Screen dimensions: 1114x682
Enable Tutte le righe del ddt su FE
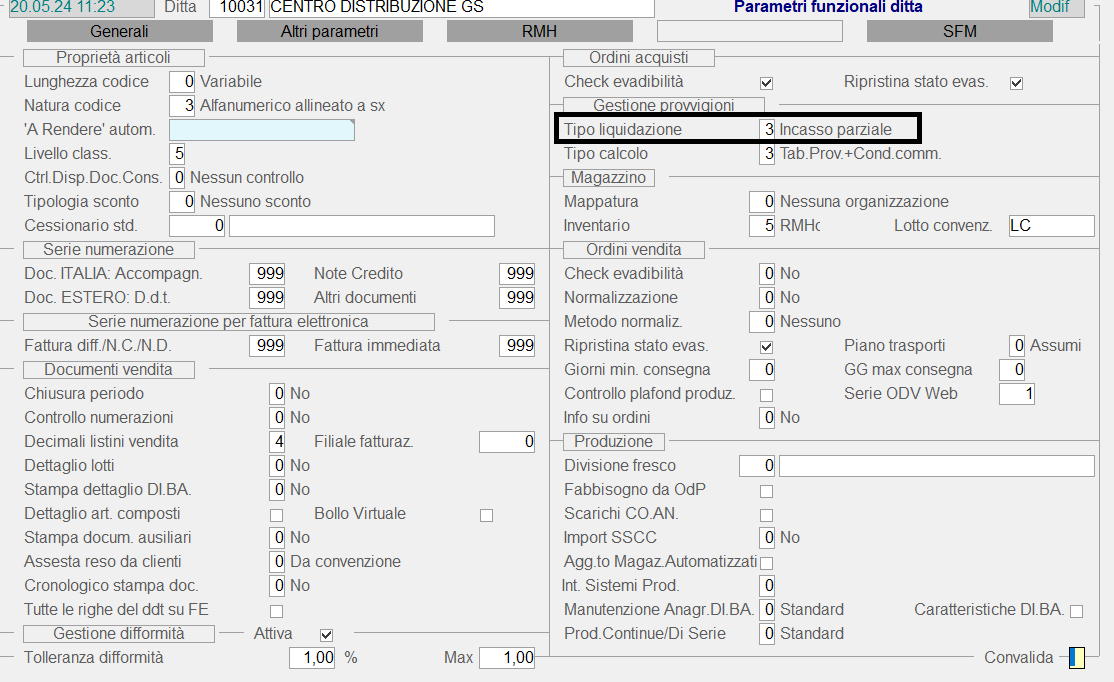point(277,611)
